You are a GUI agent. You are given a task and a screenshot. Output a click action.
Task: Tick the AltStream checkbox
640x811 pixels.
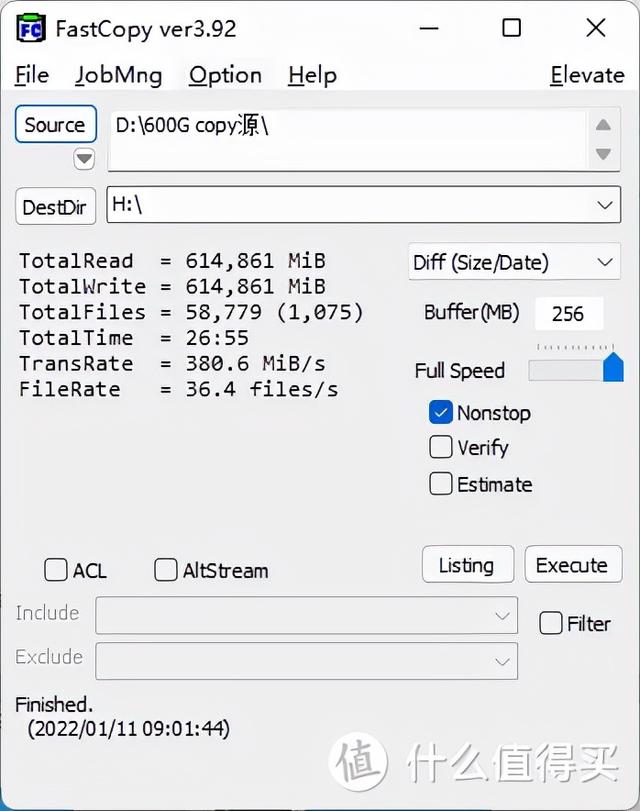tap(166, 569)
